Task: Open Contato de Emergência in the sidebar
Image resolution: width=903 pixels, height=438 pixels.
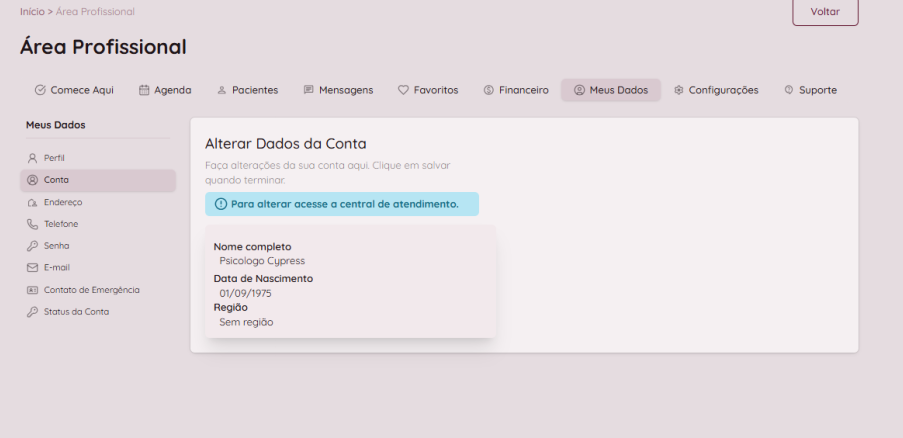Action: [91, 290]
